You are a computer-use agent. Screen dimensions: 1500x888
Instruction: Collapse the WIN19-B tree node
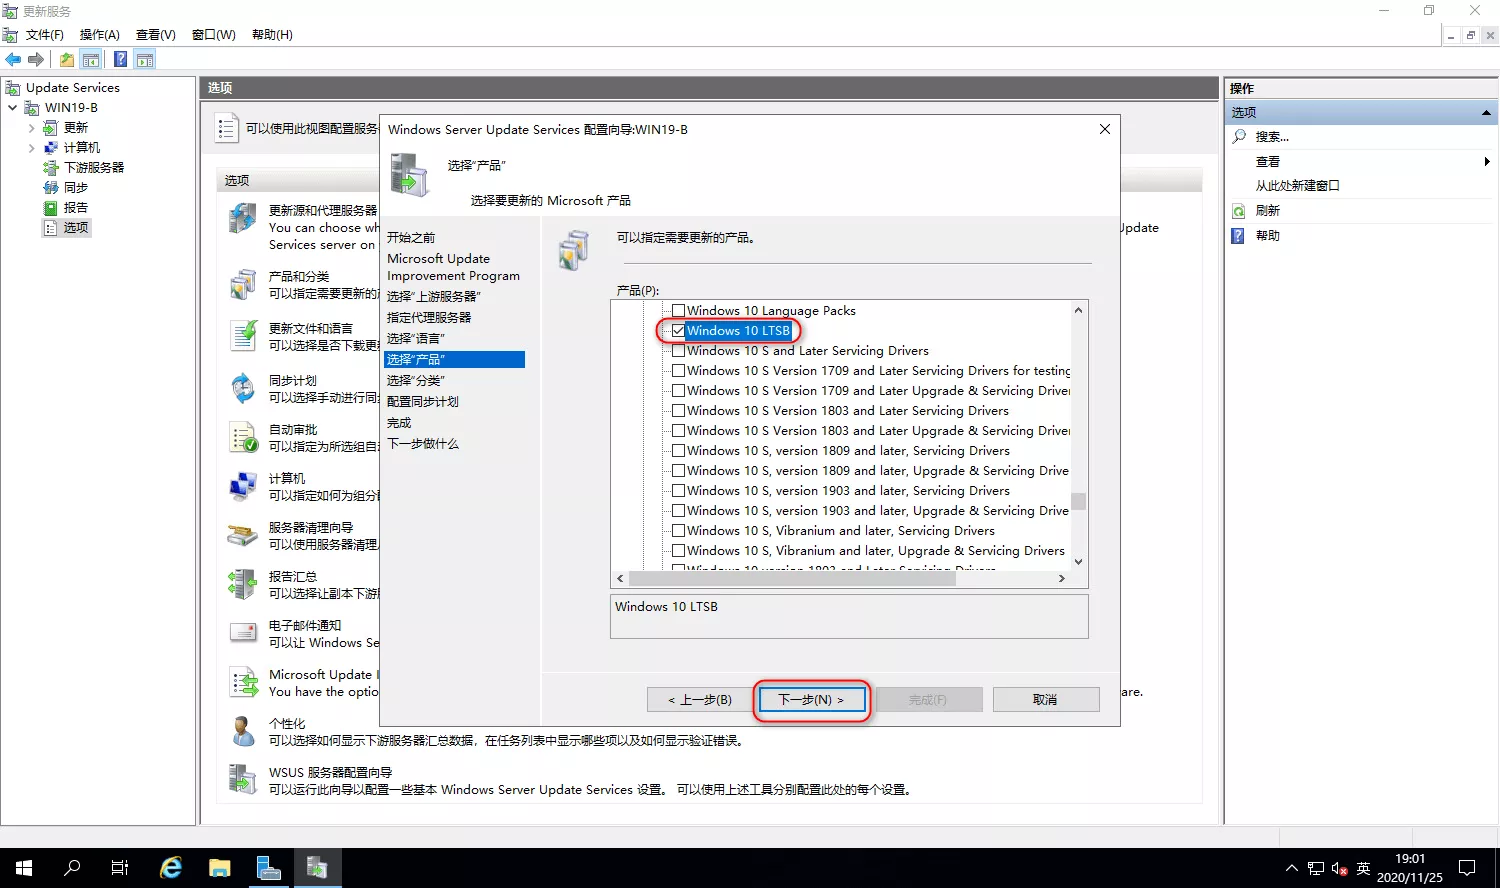(x=12, y=108)
